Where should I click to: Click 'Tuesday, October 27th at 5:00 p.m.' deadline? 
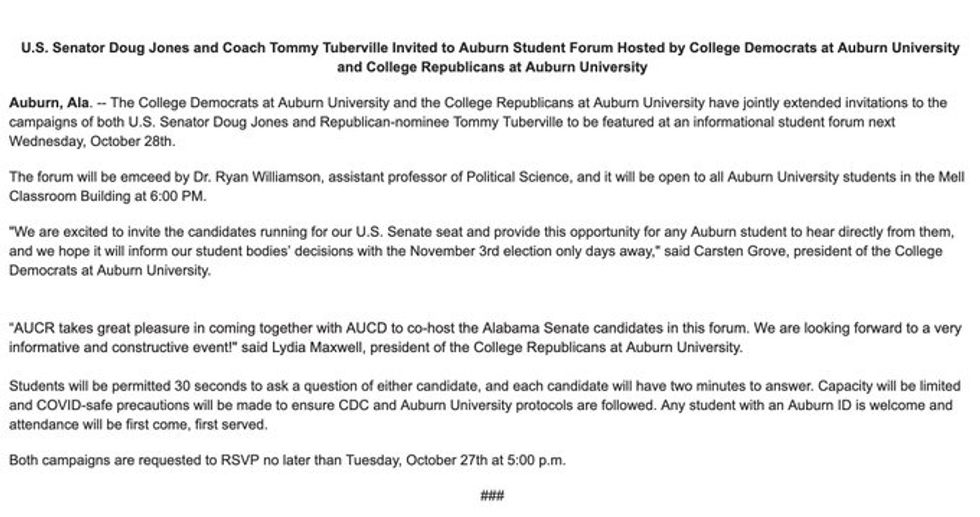click(x=456, y=461)
